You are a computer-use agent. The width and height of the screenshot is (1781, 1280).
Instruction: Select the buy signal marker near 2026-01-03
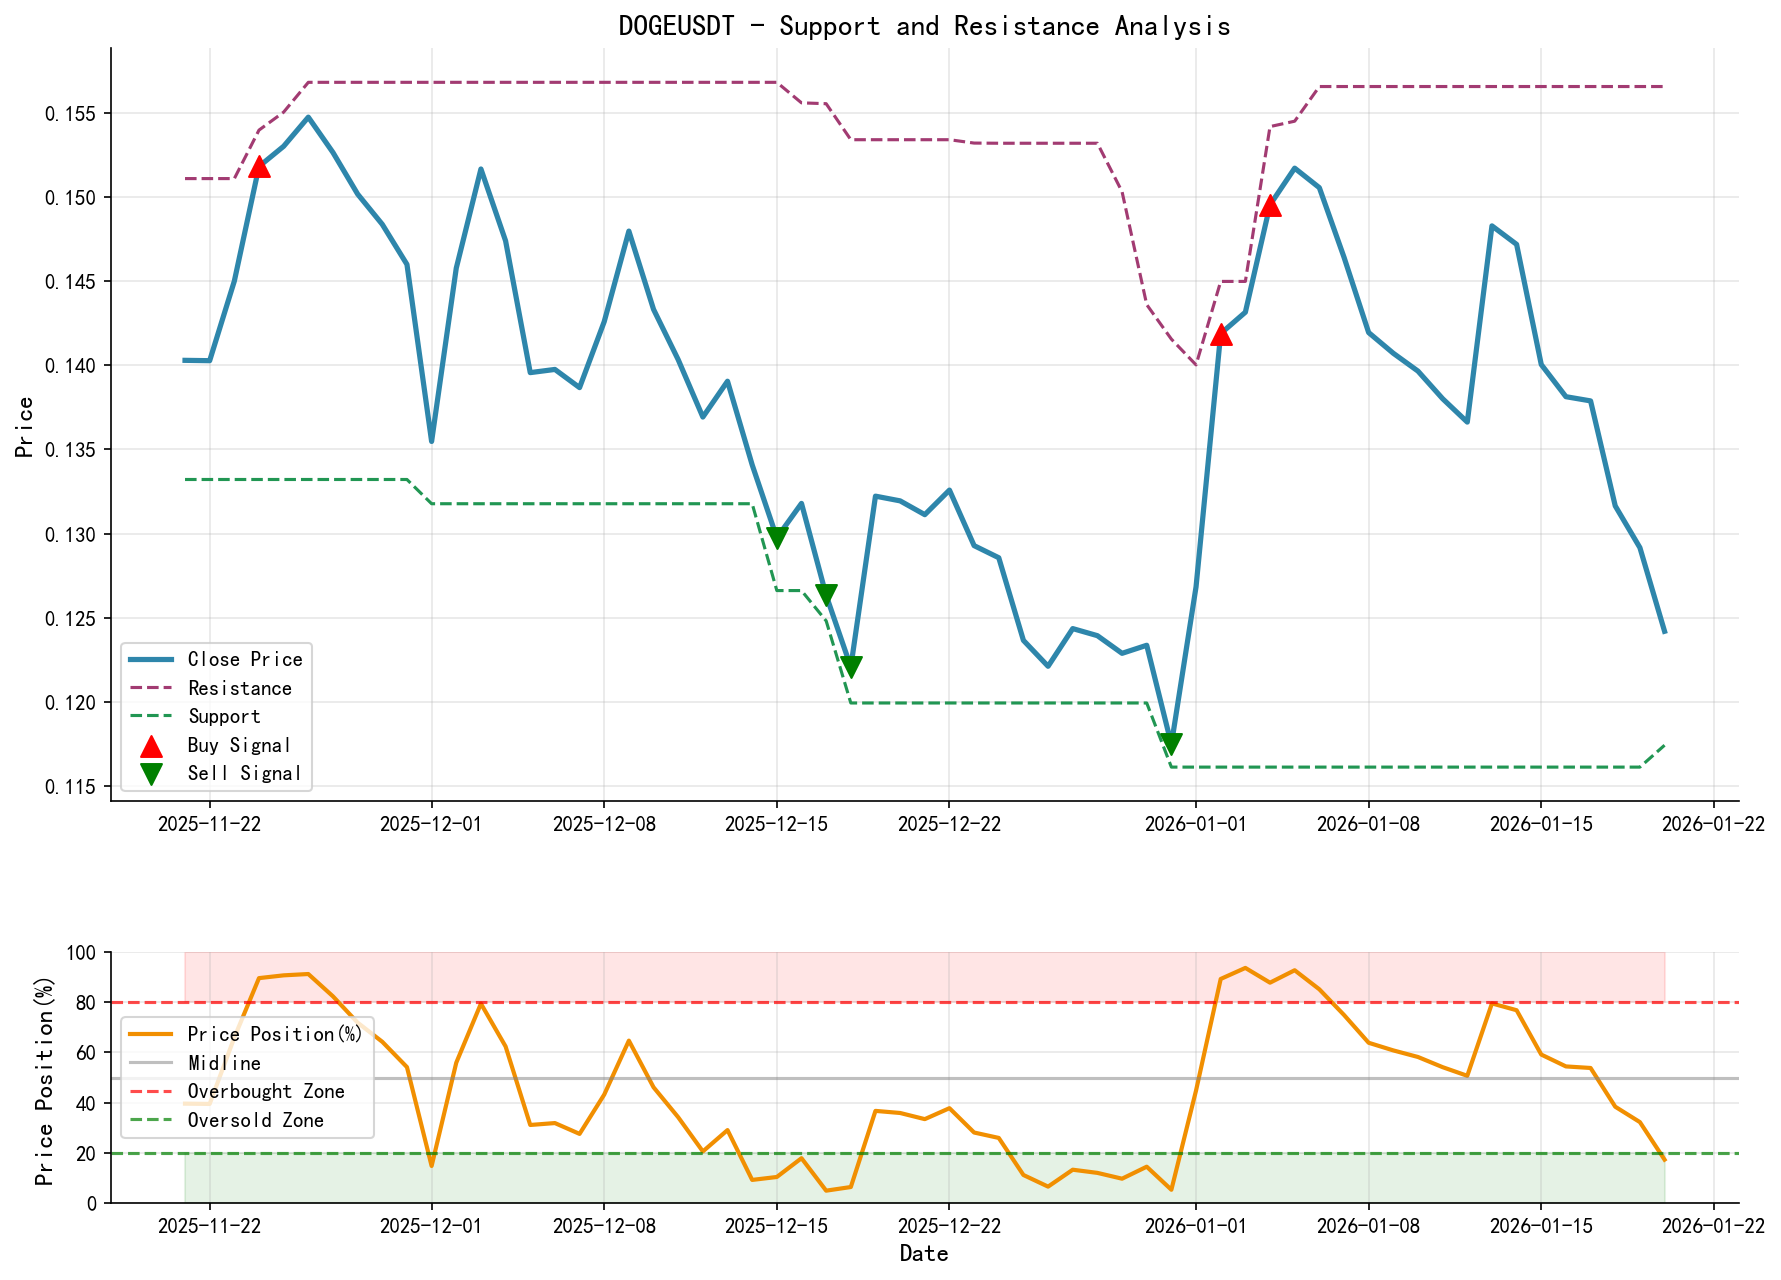pos(1270,207)
